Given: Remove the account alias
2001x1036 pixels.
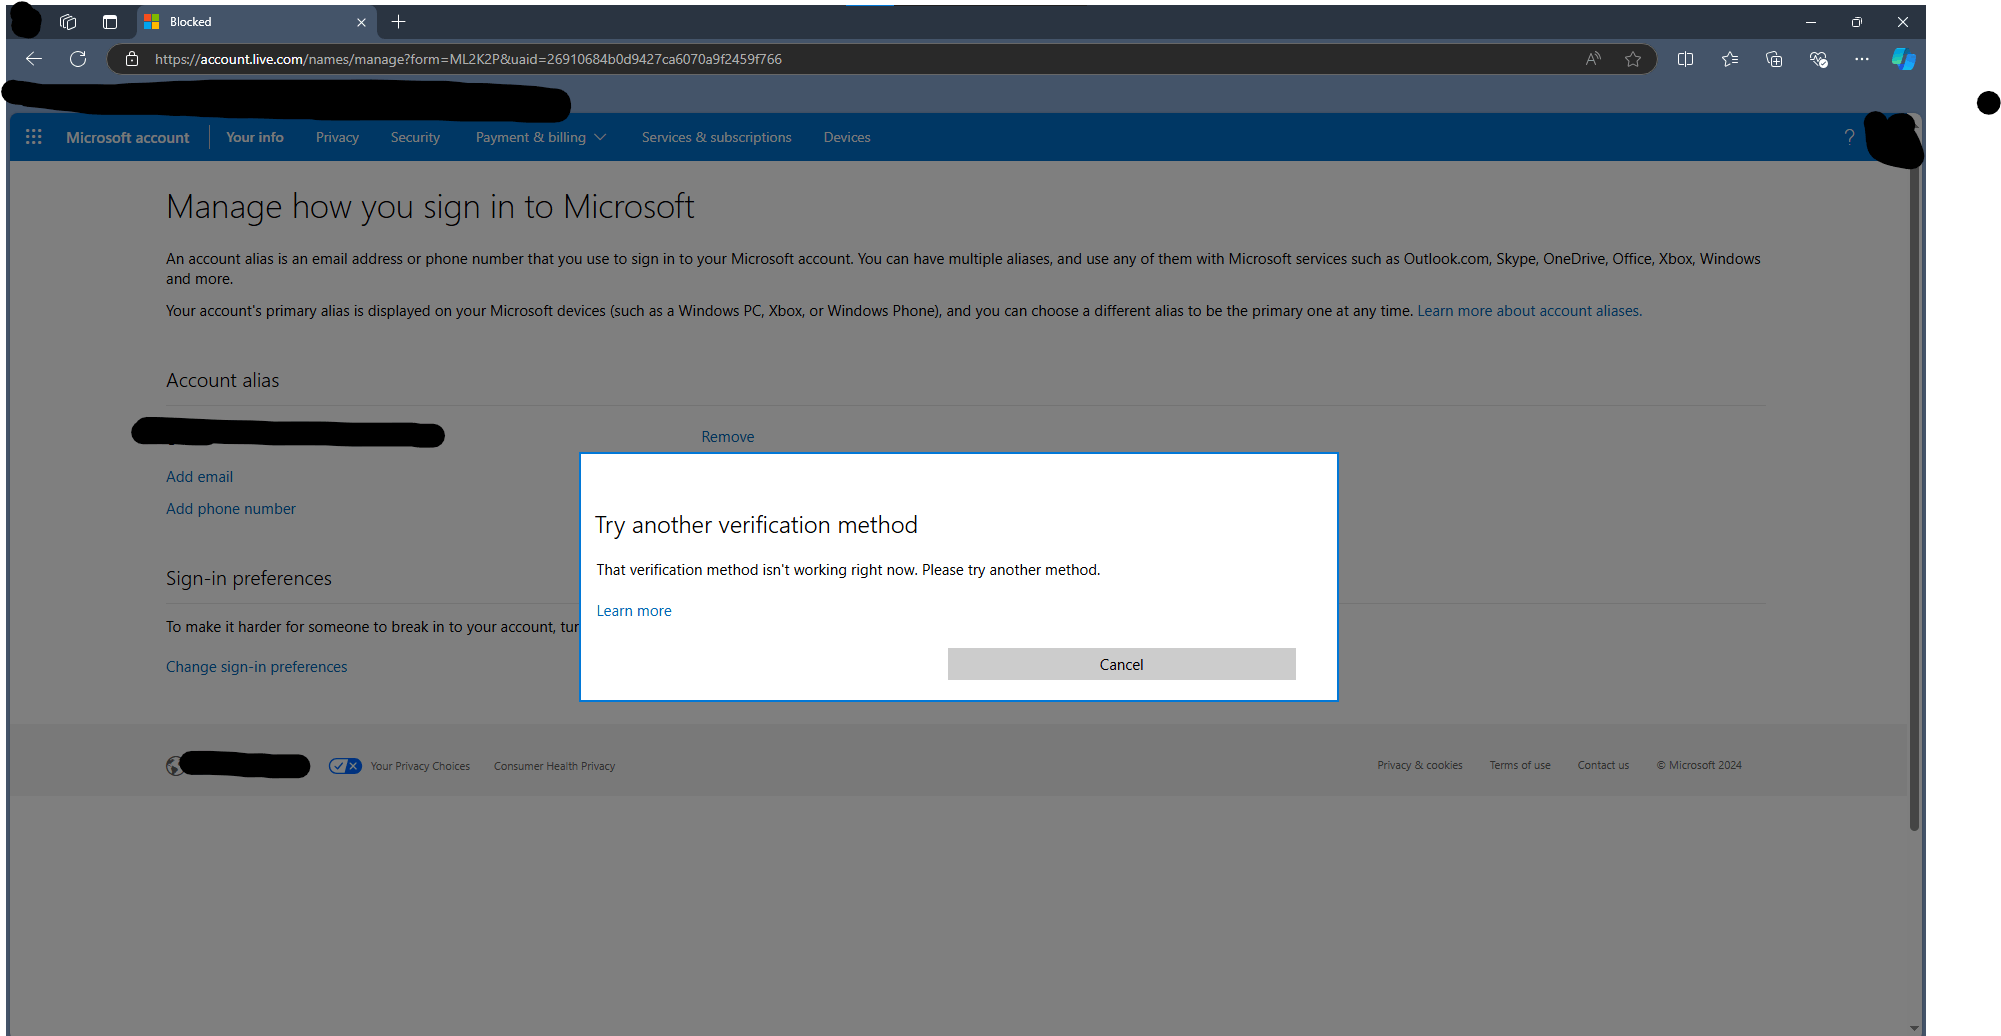Looking at the screenshot, I should [727, 437].
